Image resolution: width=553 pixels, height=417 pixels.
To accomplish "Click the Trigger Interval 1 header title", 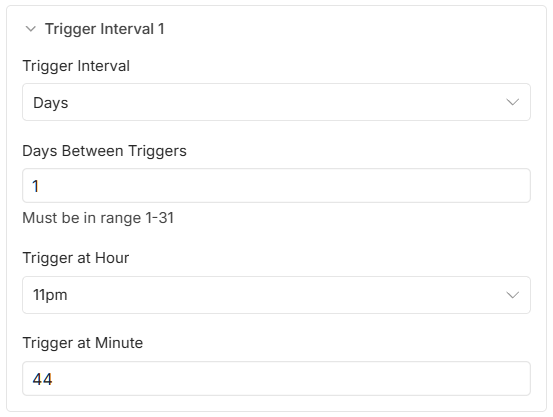I will pyautogui.click(x=105, y=29).
